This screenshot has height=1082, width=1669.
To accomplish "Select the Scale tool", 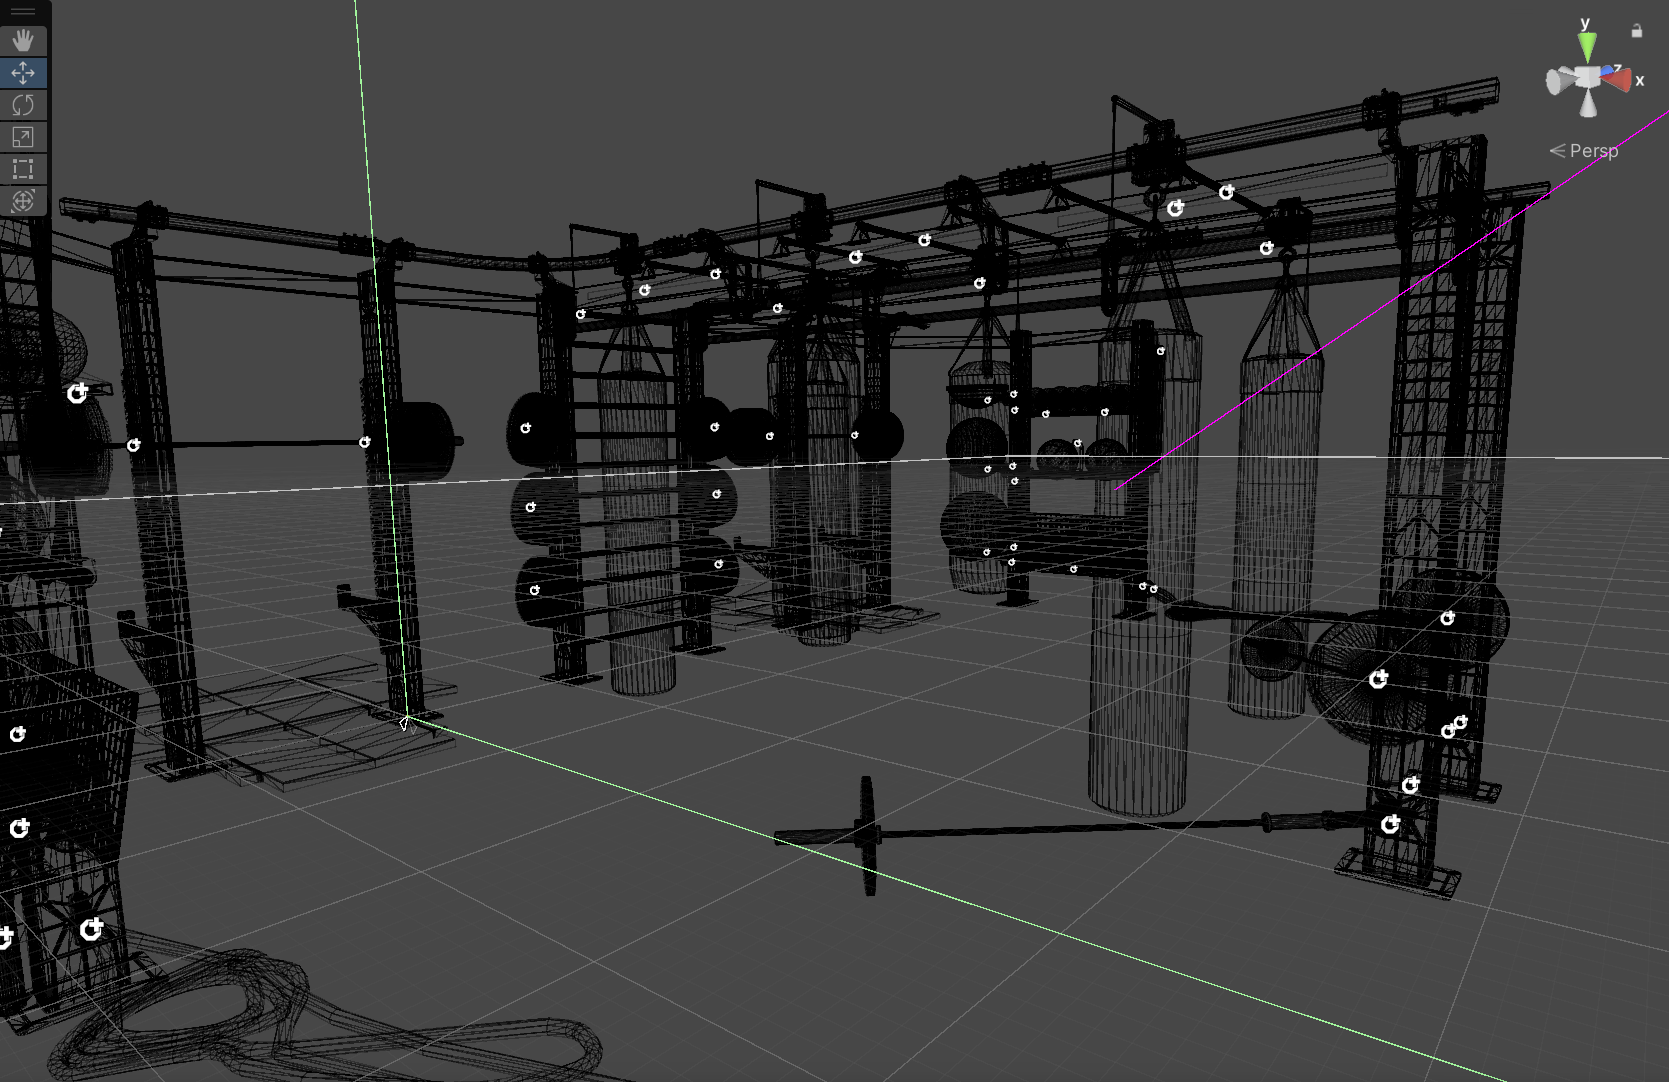I will 23,136.
